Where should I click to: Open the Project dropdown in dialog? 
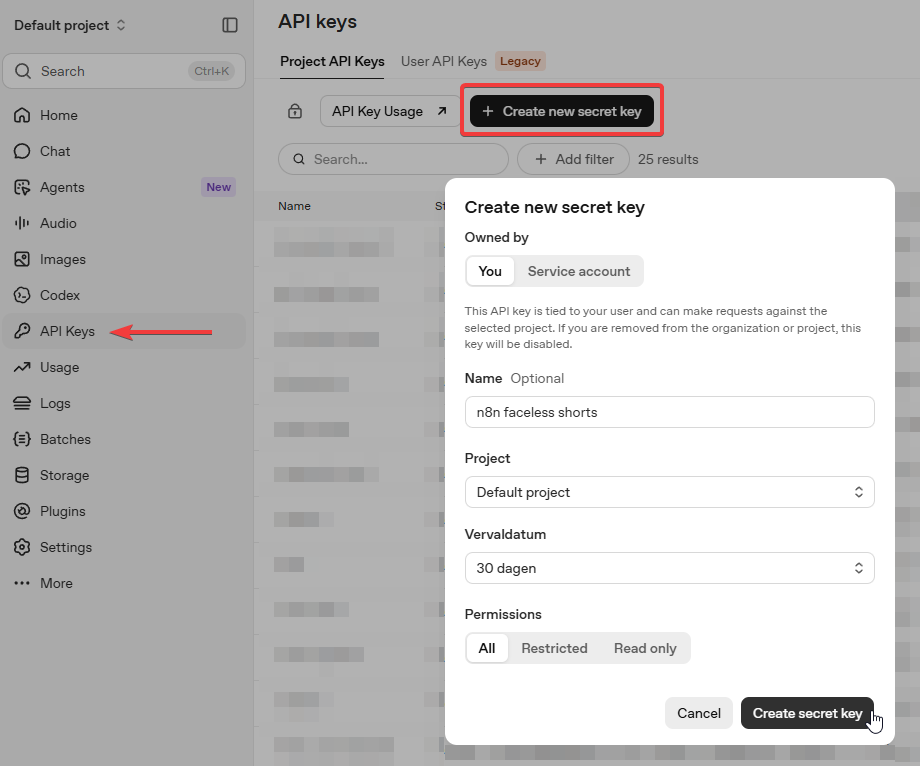point(669,492)
